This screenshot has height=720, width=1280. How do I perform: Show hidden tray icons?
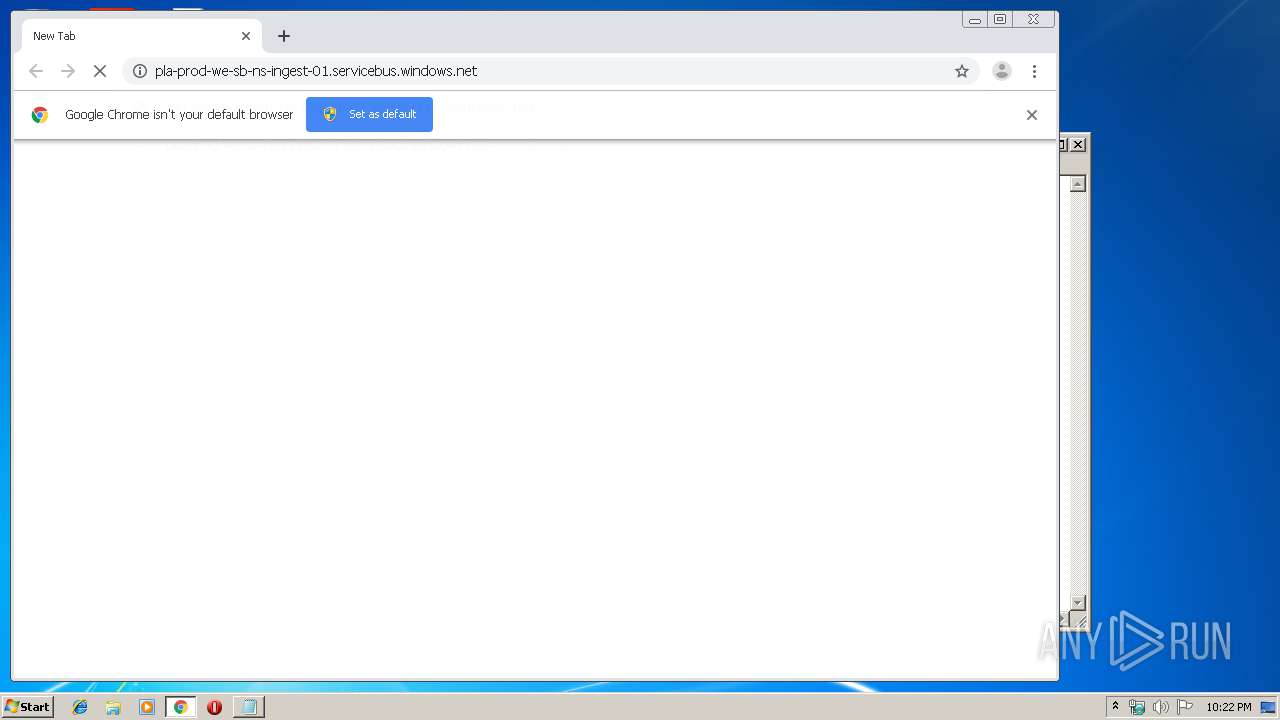[1115, 707]
